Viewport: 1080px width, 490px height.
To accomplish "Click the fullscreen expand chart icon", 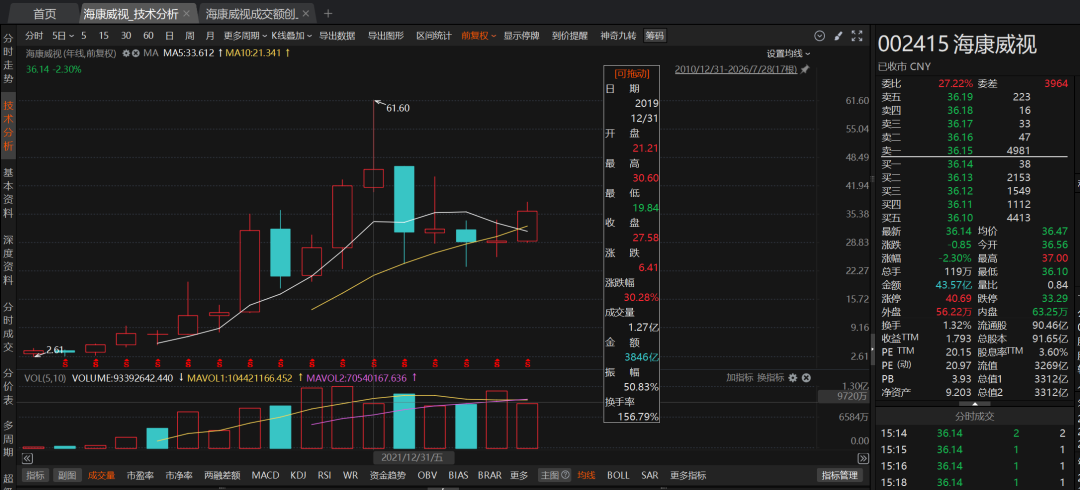I will (x=857, y=36).
